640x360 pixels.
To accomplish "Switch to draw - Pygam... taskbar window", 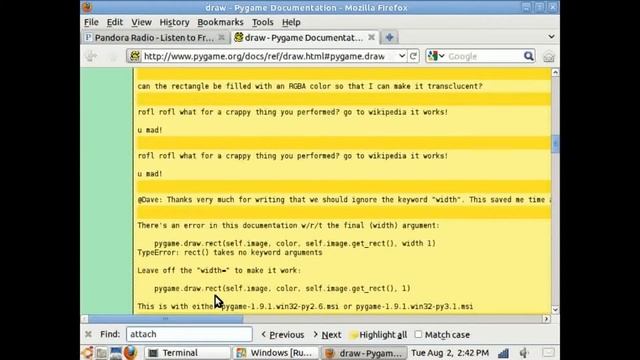I will point(364,353).
